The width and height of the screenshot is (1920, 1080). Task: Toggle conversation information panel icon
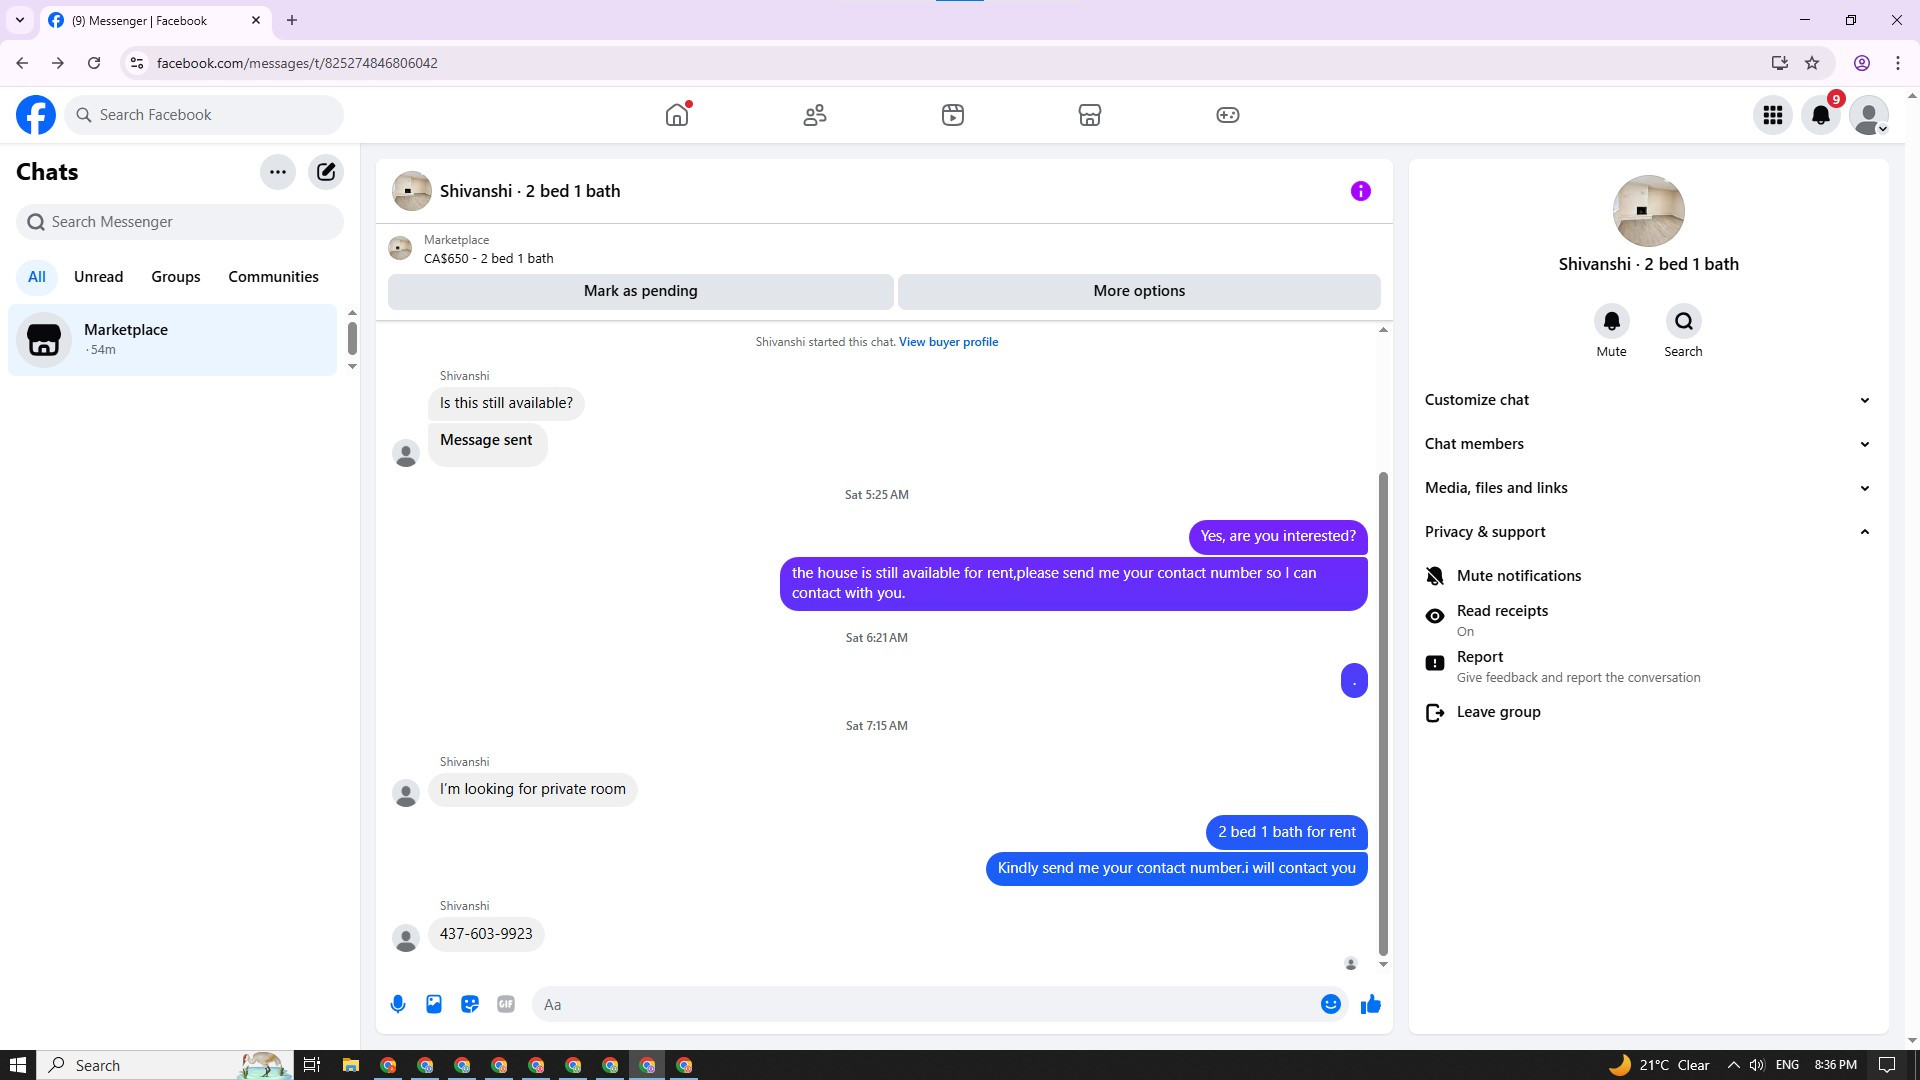click(1360, 191)
